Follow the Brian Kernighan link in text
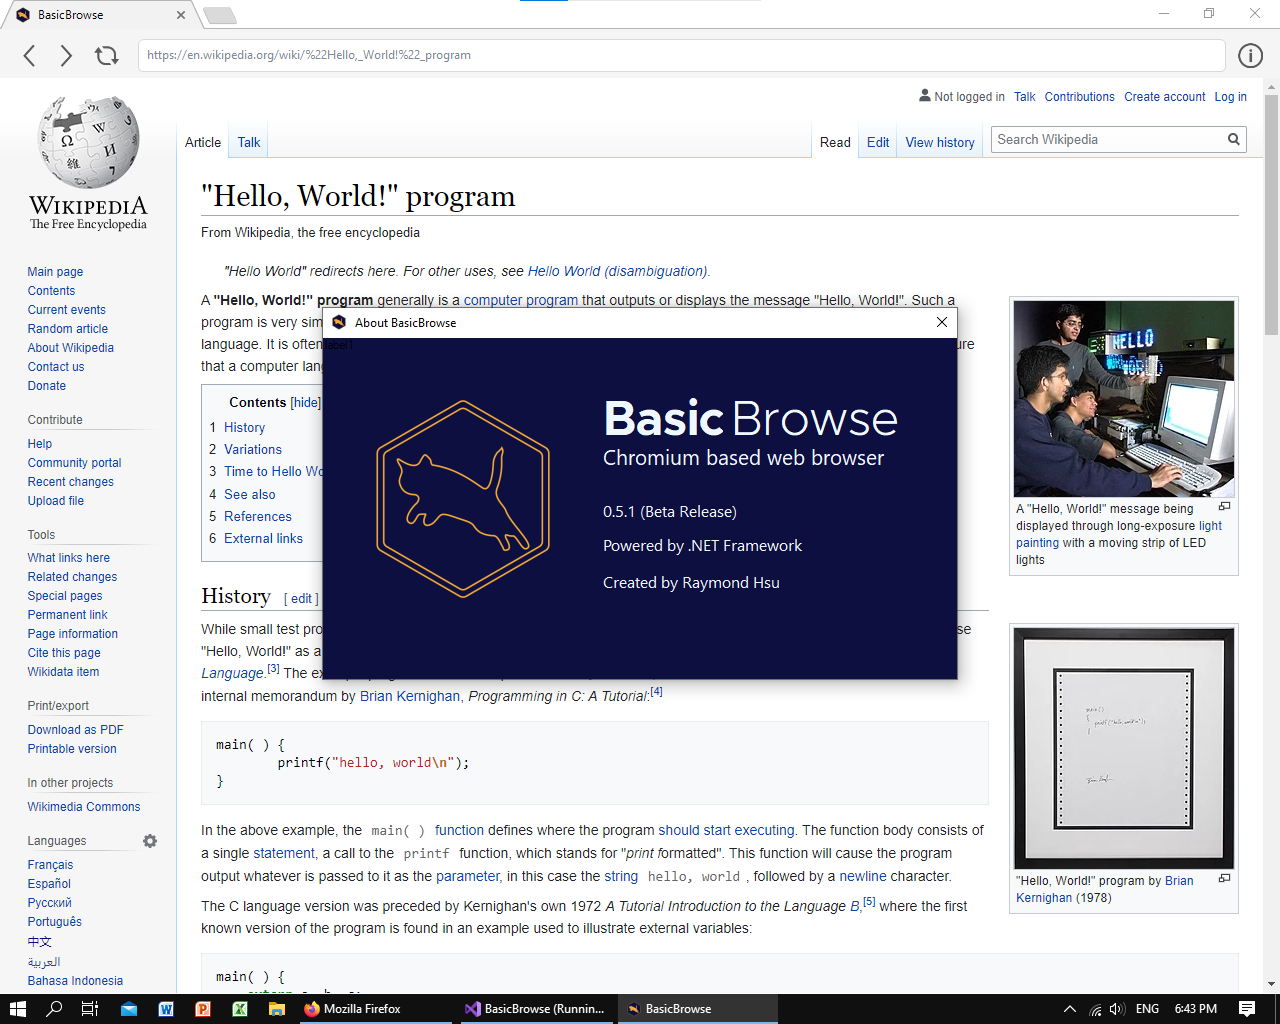Viewport: 1280px width, 1024px height. tap(410, 696)
